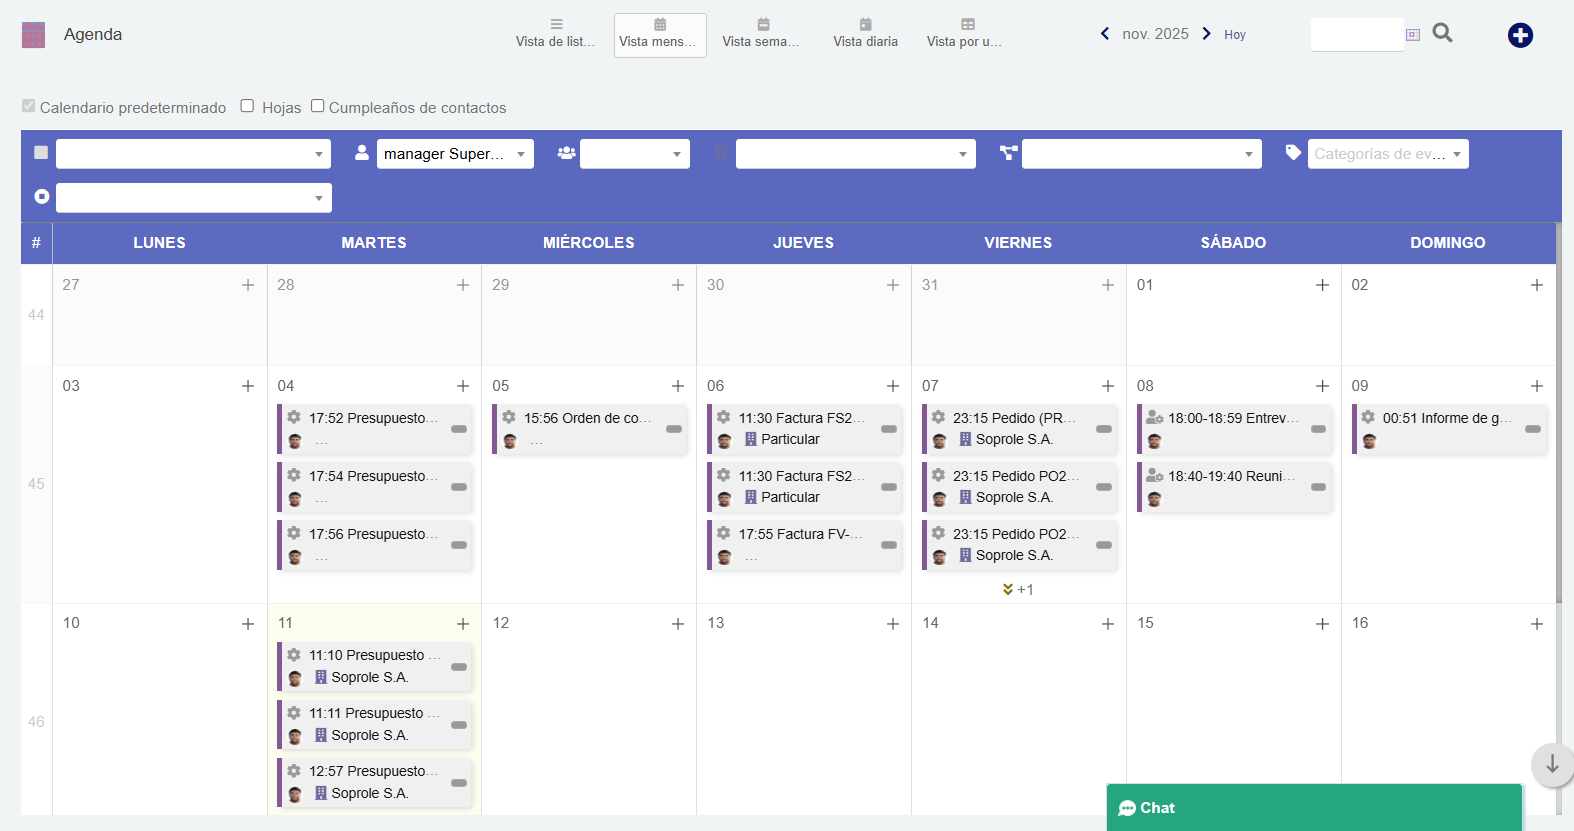Expand the user group filter dropdown
Screen dimensions: 1574x831
coord(635,154)
